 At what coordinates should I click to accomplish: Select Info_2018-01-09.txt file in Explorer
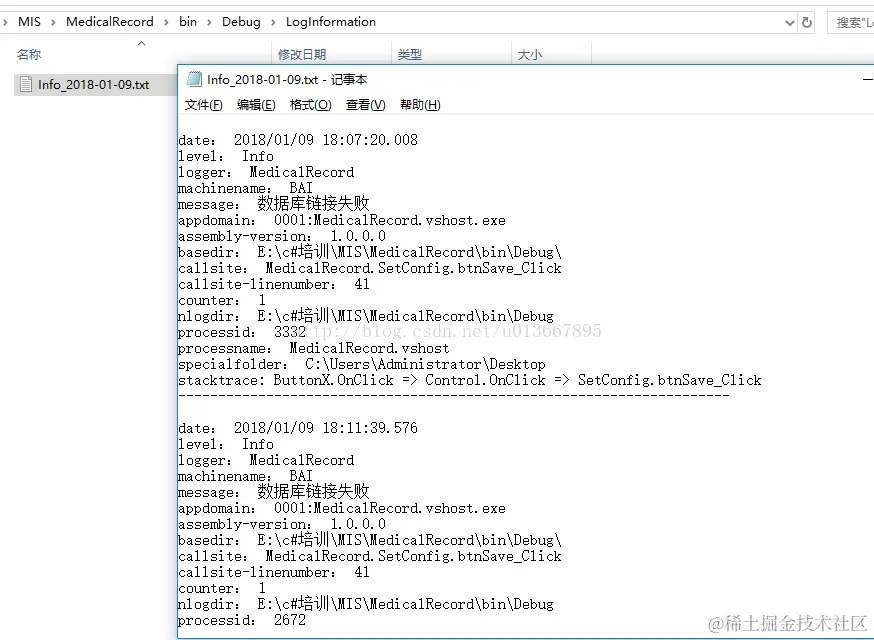coord(93,85)
